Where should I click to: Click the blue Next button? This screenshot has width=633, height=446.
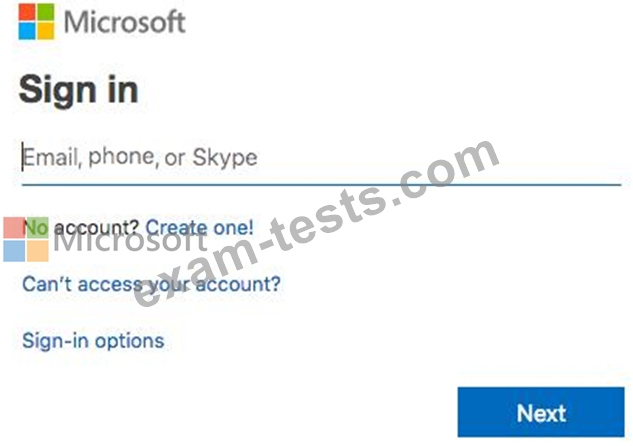click(541, 412)
